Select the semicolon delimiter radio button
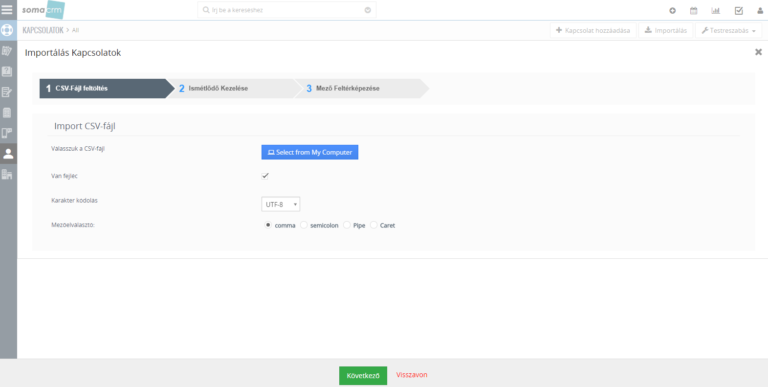Image resolution: width=768 pixels, height=387 pixels. pos(304,225)
